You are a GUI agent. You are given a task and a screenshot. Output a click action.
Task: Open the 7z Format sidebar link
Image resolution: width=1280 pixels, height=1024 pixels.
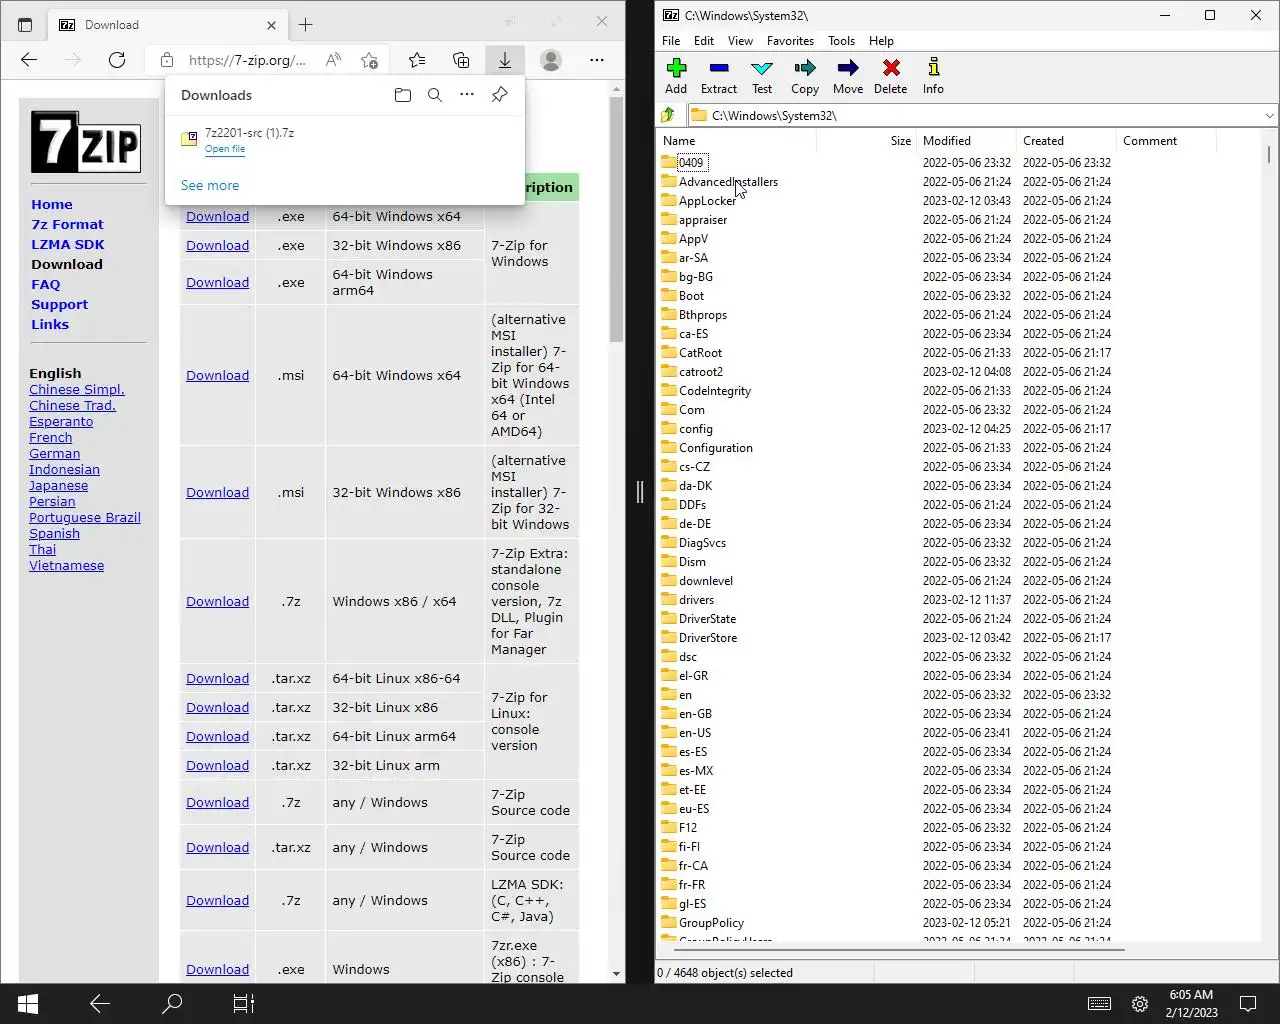click(67, 224)
